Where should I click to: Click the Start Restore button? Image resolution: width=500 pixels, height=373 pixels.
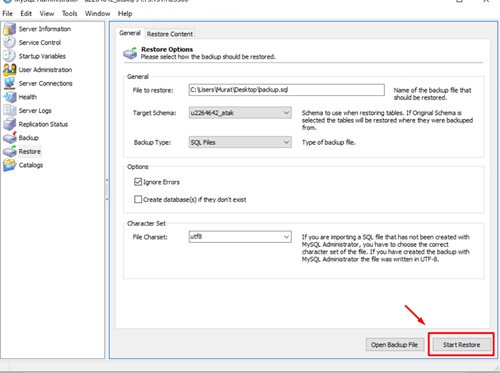[x=461, y=345]
